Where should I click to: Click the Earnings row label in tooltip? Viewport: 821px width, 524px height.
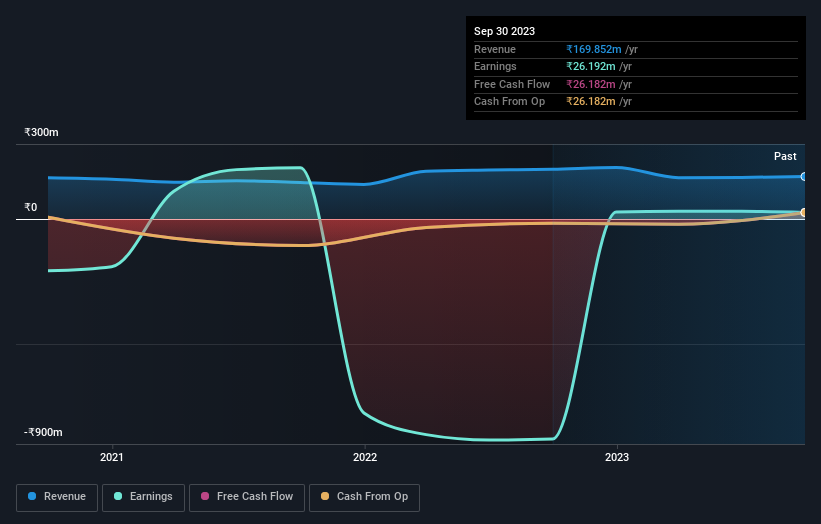(x=495, y=66)
